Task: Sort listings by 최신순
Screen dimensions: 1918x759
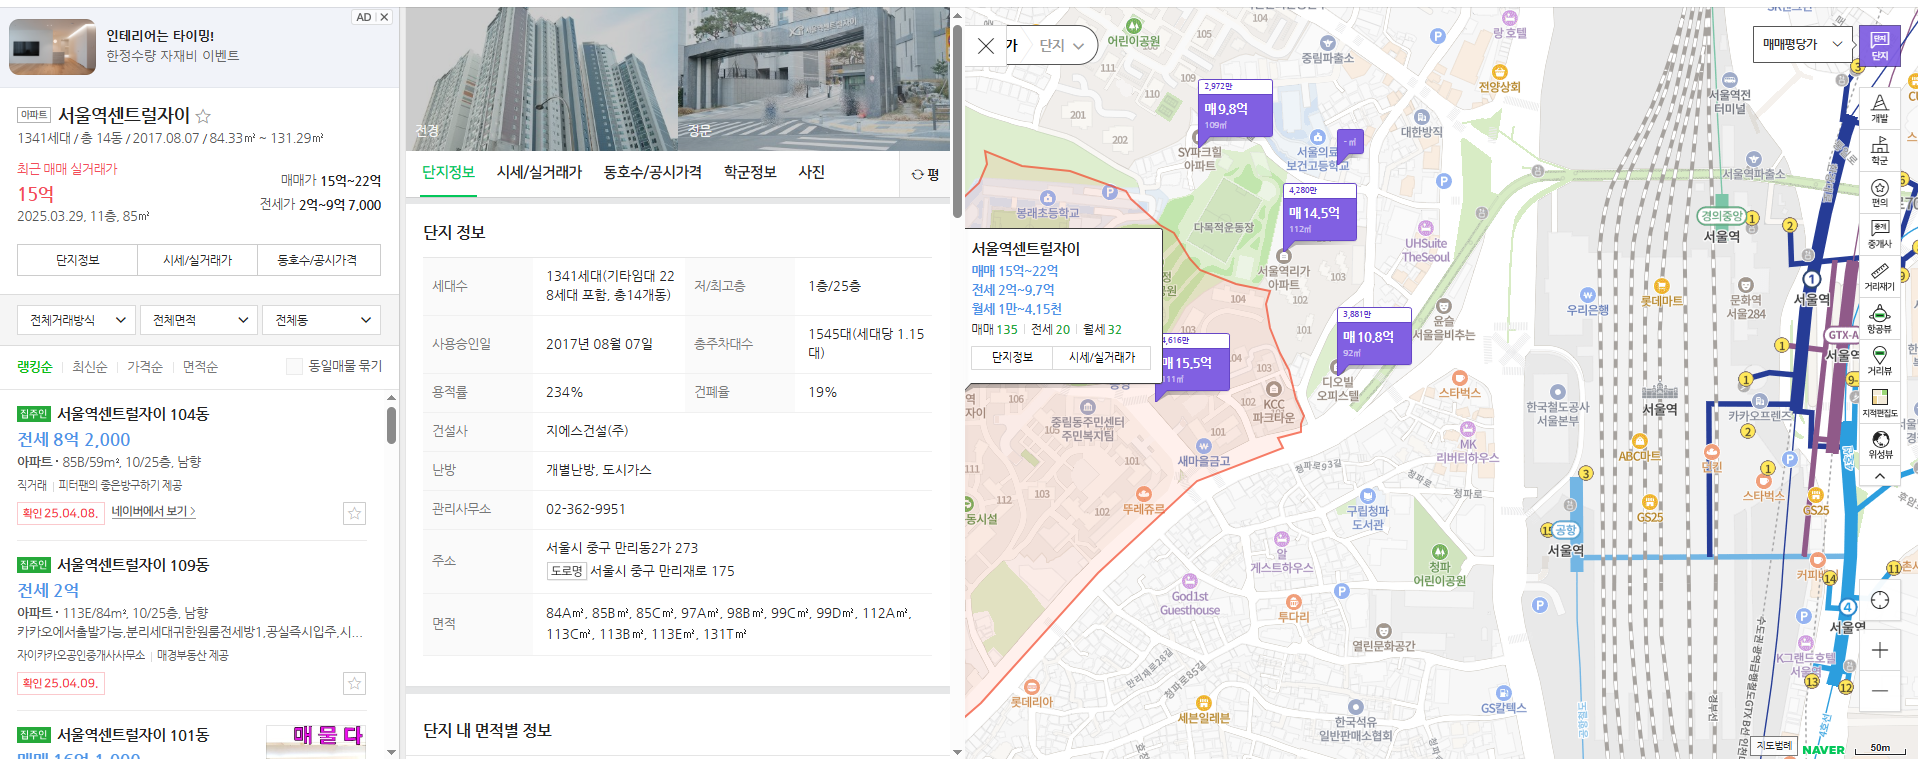Action: coord(90,367)
